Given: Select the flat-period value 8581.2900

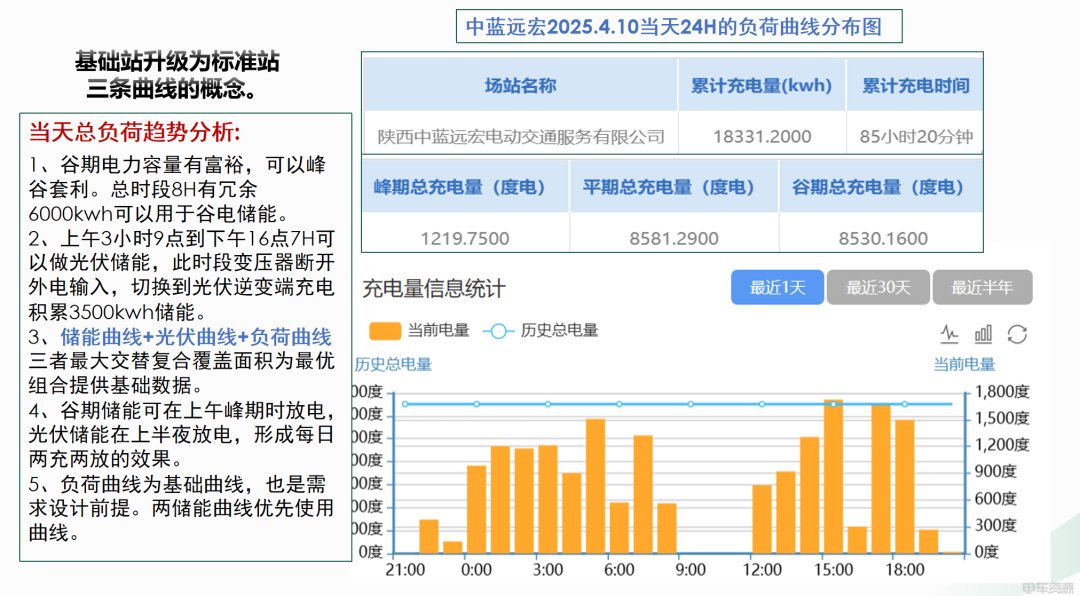Looking at the screenshot, I should pyautogui.click(x=674, y=238).
